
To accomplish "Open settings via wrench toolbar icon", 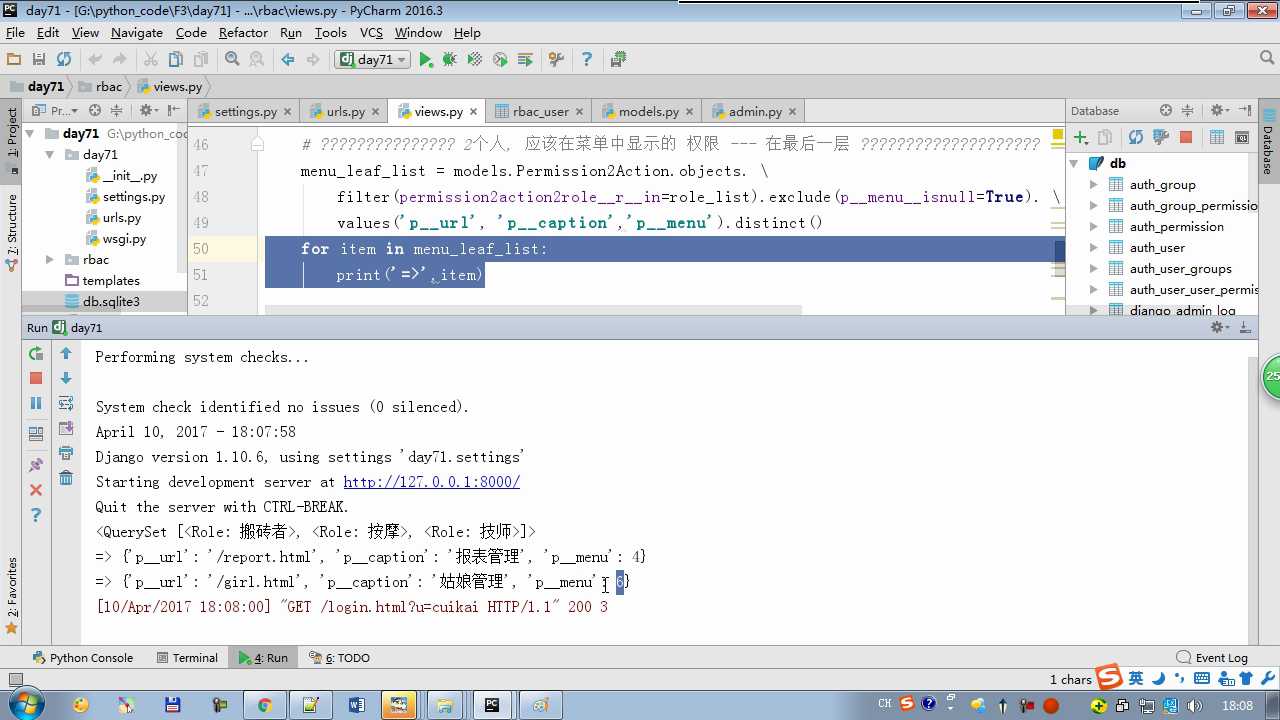I will tap(557, 60).
